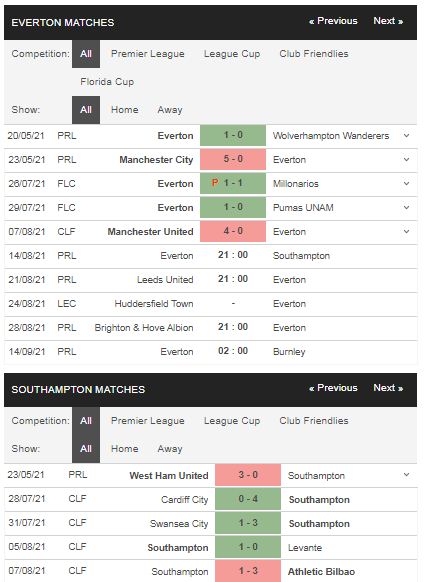The height and width of the screenshot is (582, 424).
Task: Open the Athletic Bilbao team link
Action: 321,571
